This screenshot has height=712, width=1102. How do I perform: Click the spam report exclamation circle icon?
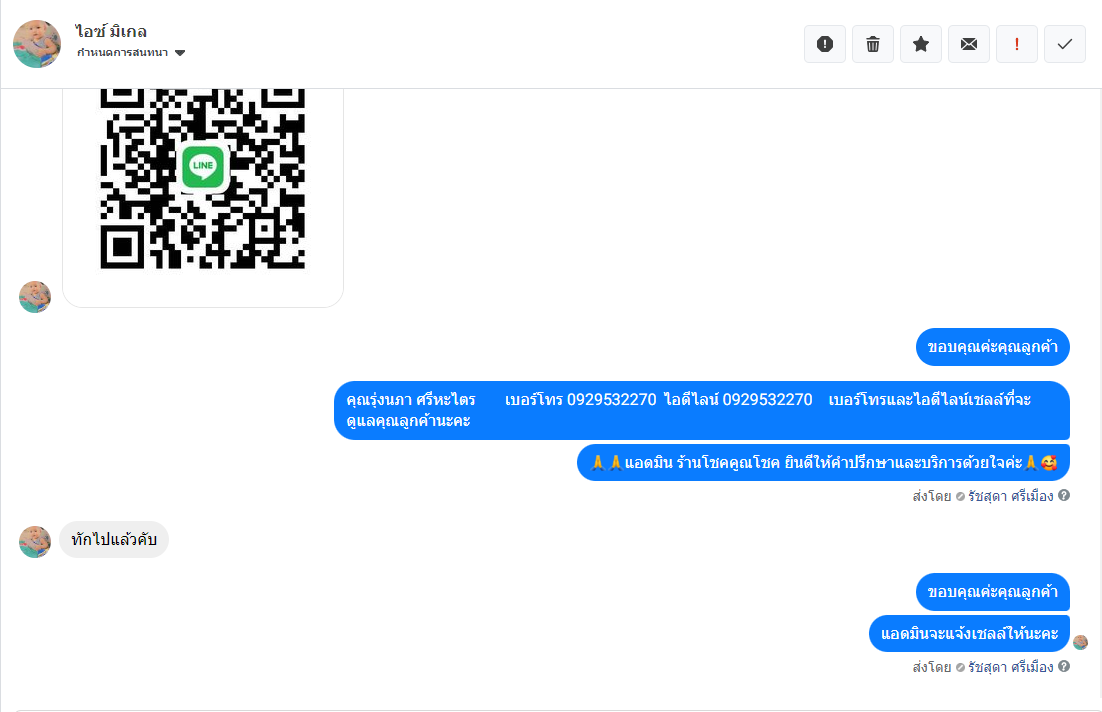point(824,44)
